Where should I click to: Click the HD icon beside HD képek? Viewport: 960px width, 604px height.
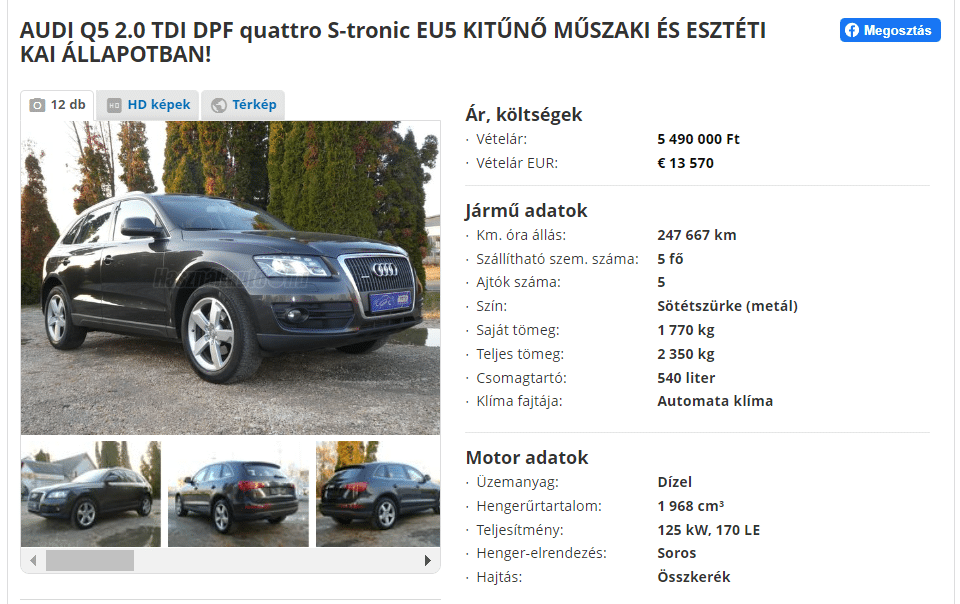[114, 105]
